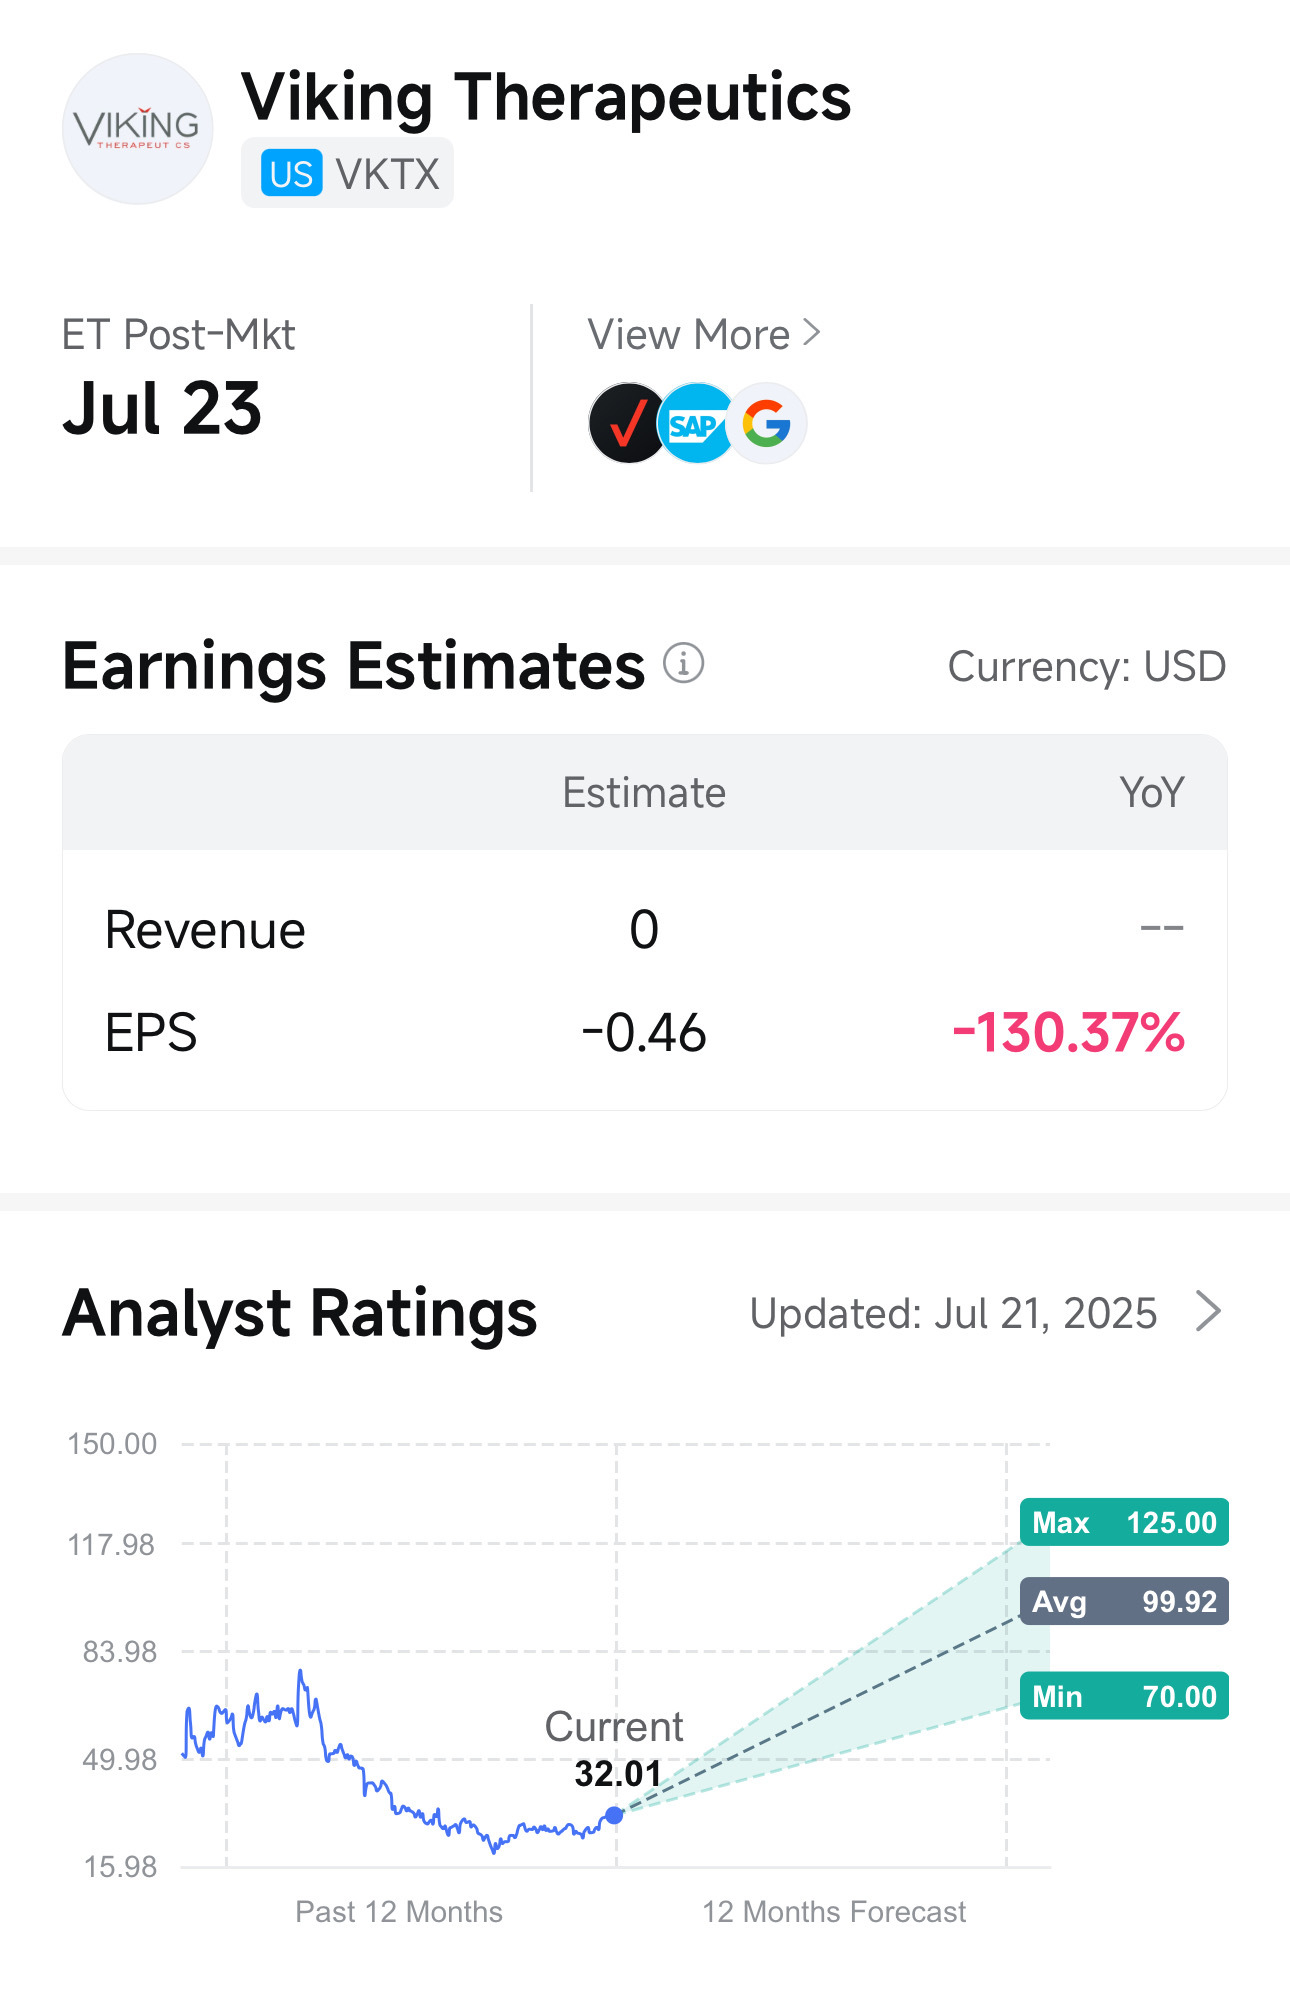The image size is (1290, 2001).
Task: Open the Verizon checkmark logo icon
Action: pos(627,423)
